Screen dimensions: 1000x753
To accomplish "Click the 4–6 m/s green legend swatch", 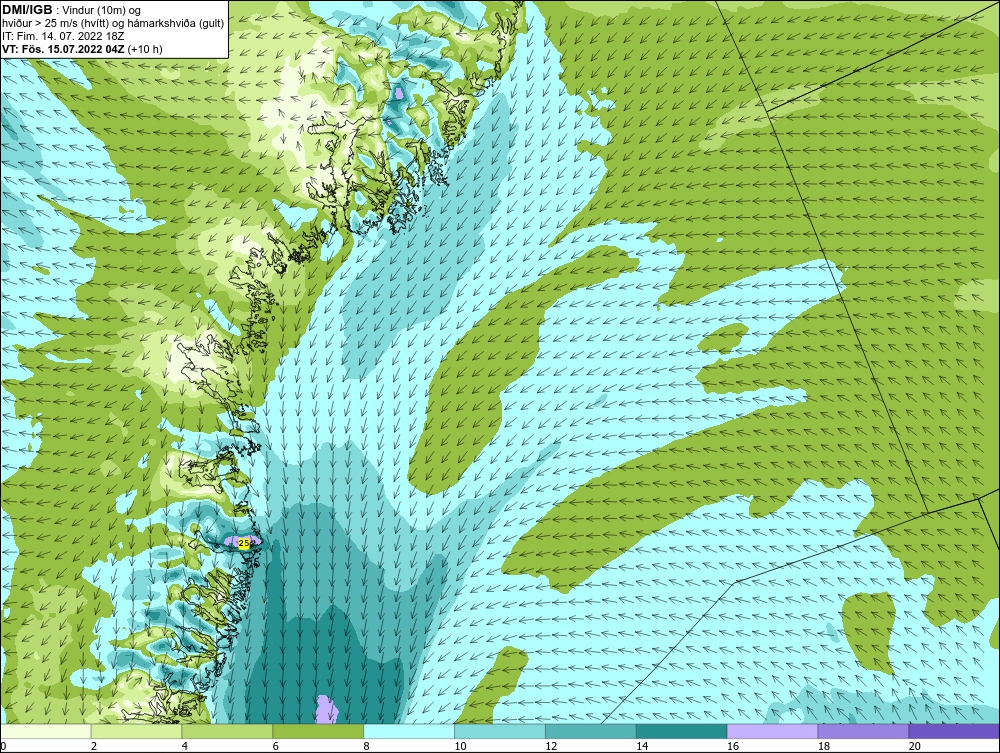I will (227, 731).
